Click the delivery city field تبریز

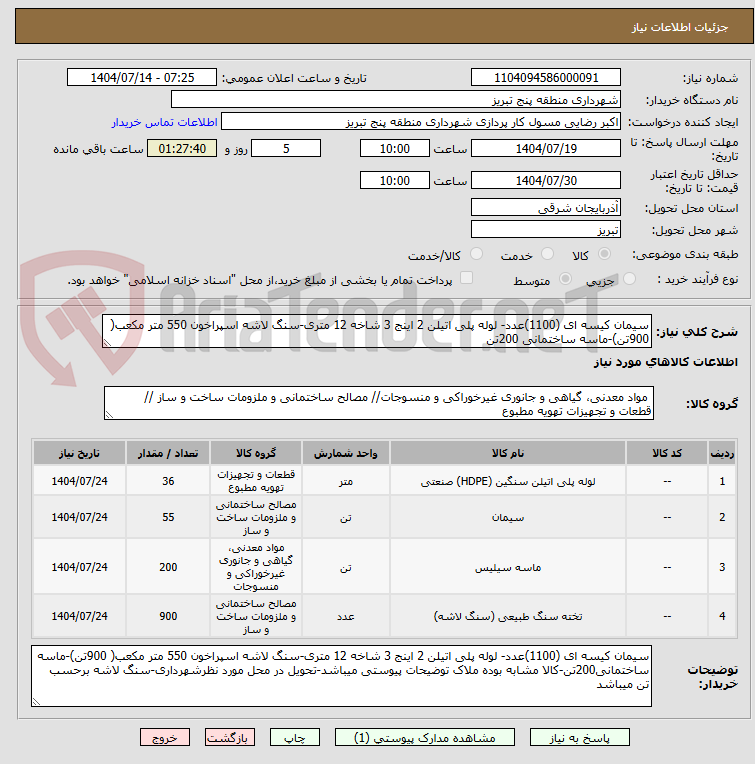[x=546, y=229]
